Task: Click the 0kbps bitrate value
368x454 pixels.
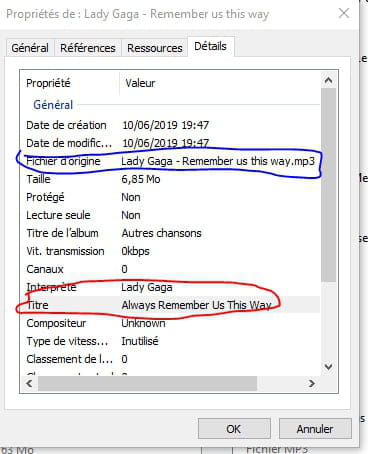Action: [135, 251]
